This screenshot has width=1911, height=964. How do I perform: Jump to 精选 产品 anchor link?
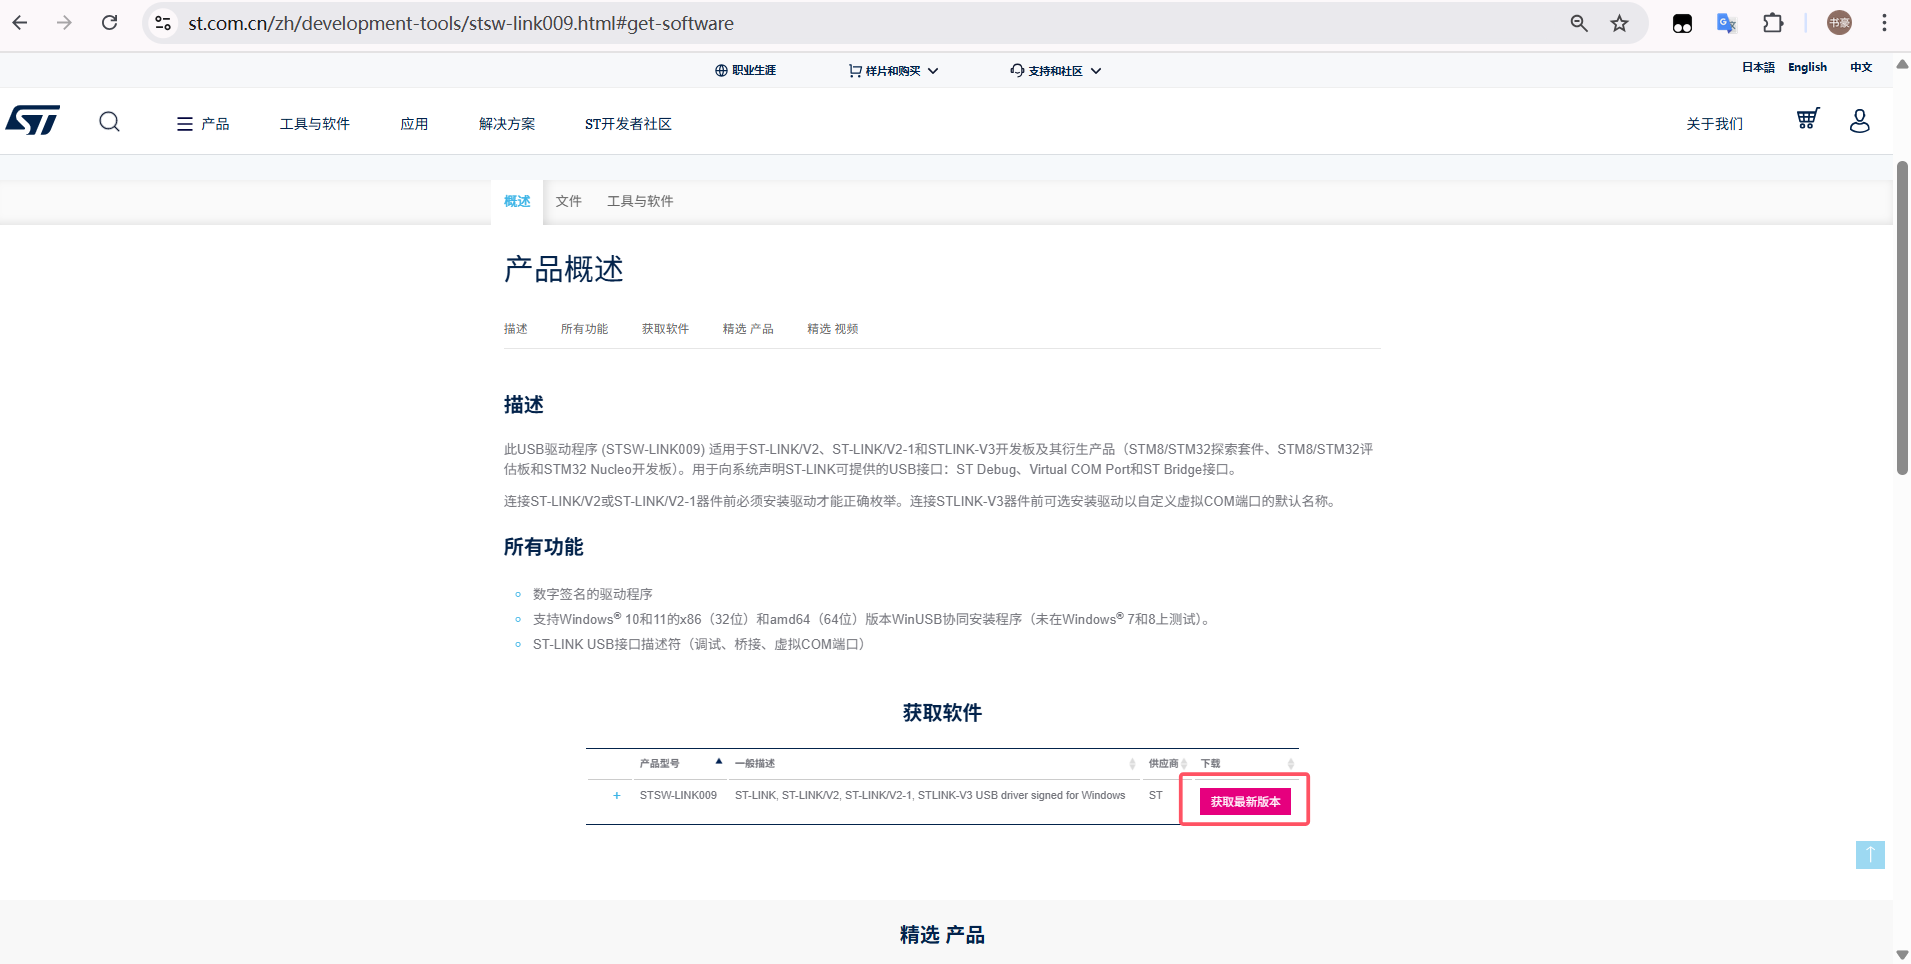pos(748,329)
